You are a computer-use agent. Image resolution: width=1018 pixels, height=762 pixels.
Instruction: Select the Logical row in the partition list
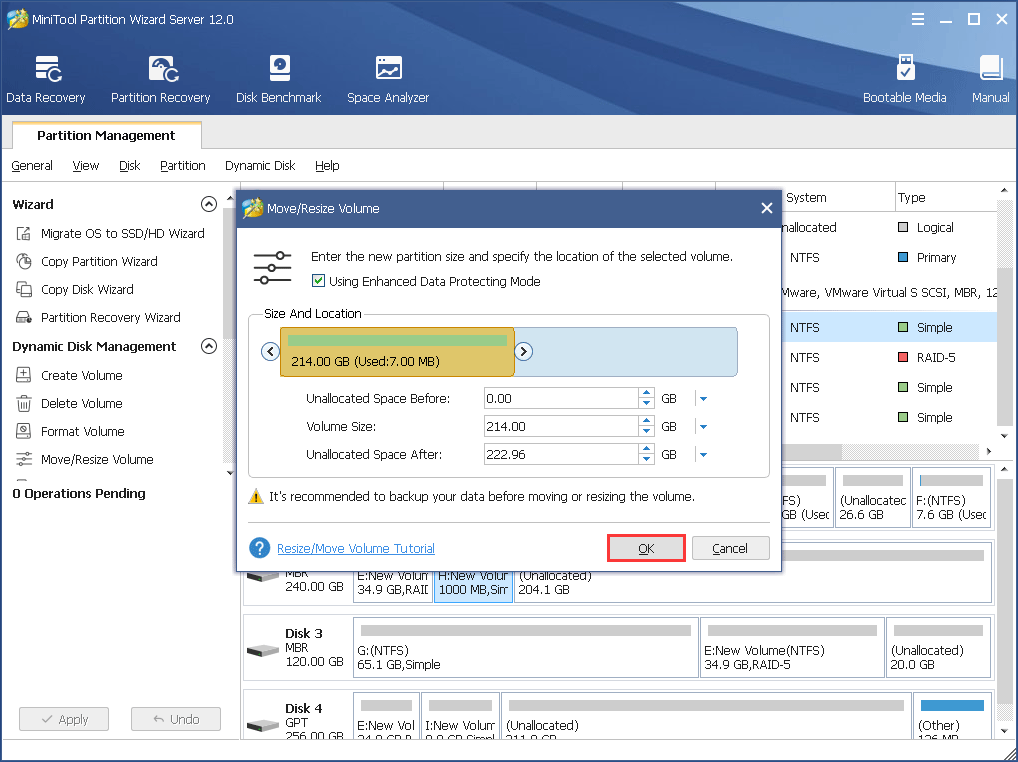coord(889,227)
